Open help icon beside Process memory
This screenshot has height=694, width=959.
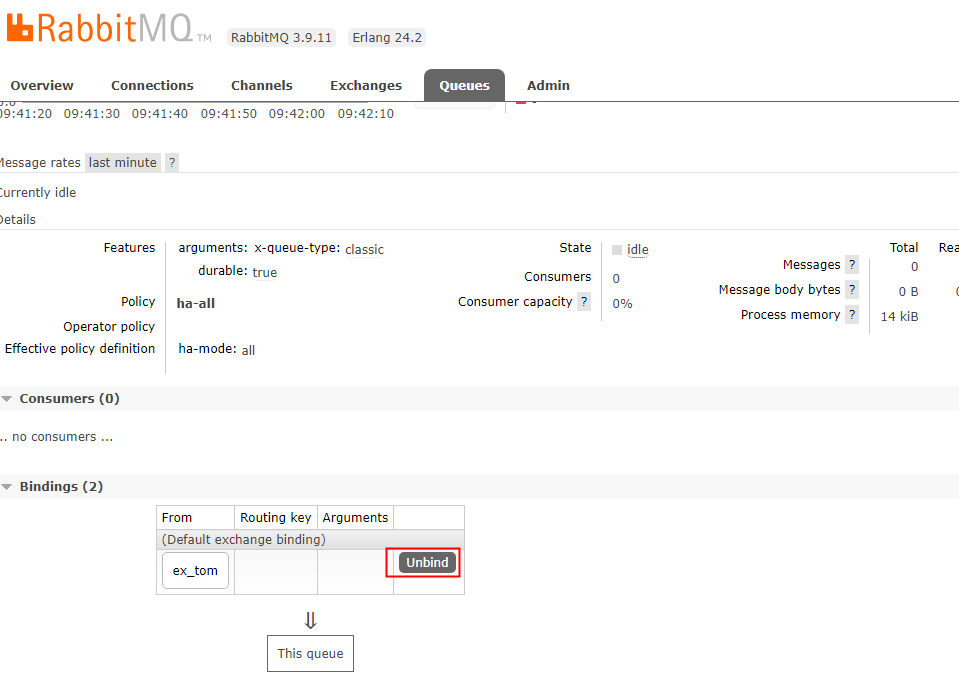point(852,314)
